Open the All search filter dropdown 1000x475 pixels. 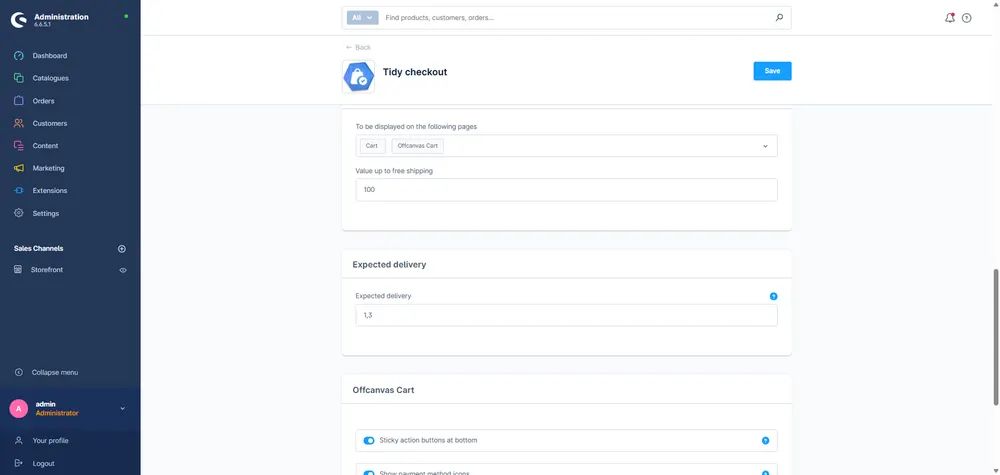(x=363, y=18)
